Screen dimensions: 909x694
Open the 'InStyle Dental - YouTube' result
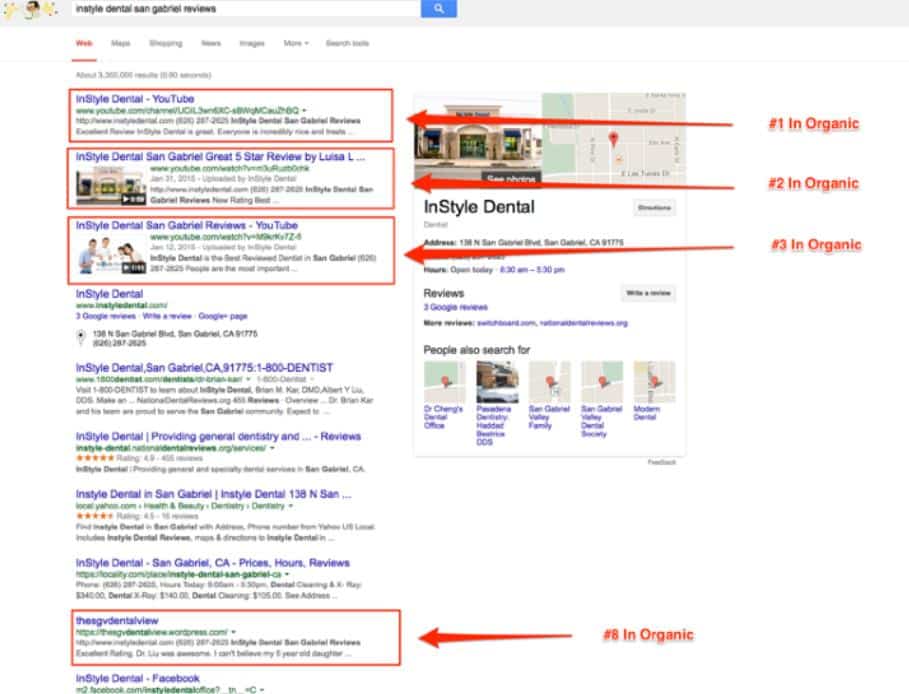135,99
